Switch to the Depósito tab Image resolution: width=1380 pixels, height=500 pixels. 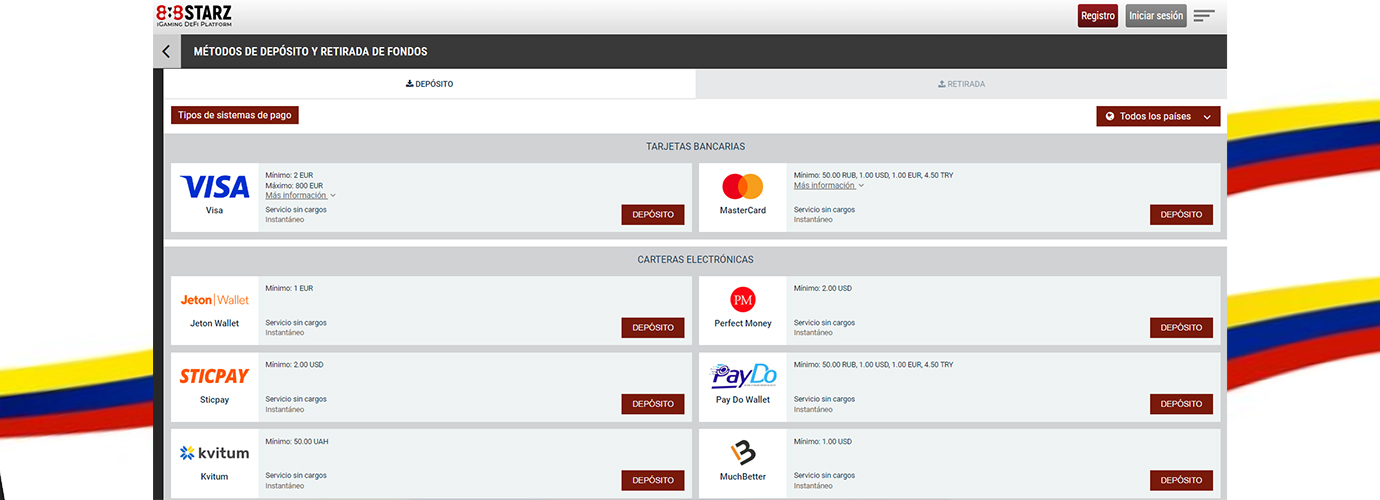click(430, 84)
